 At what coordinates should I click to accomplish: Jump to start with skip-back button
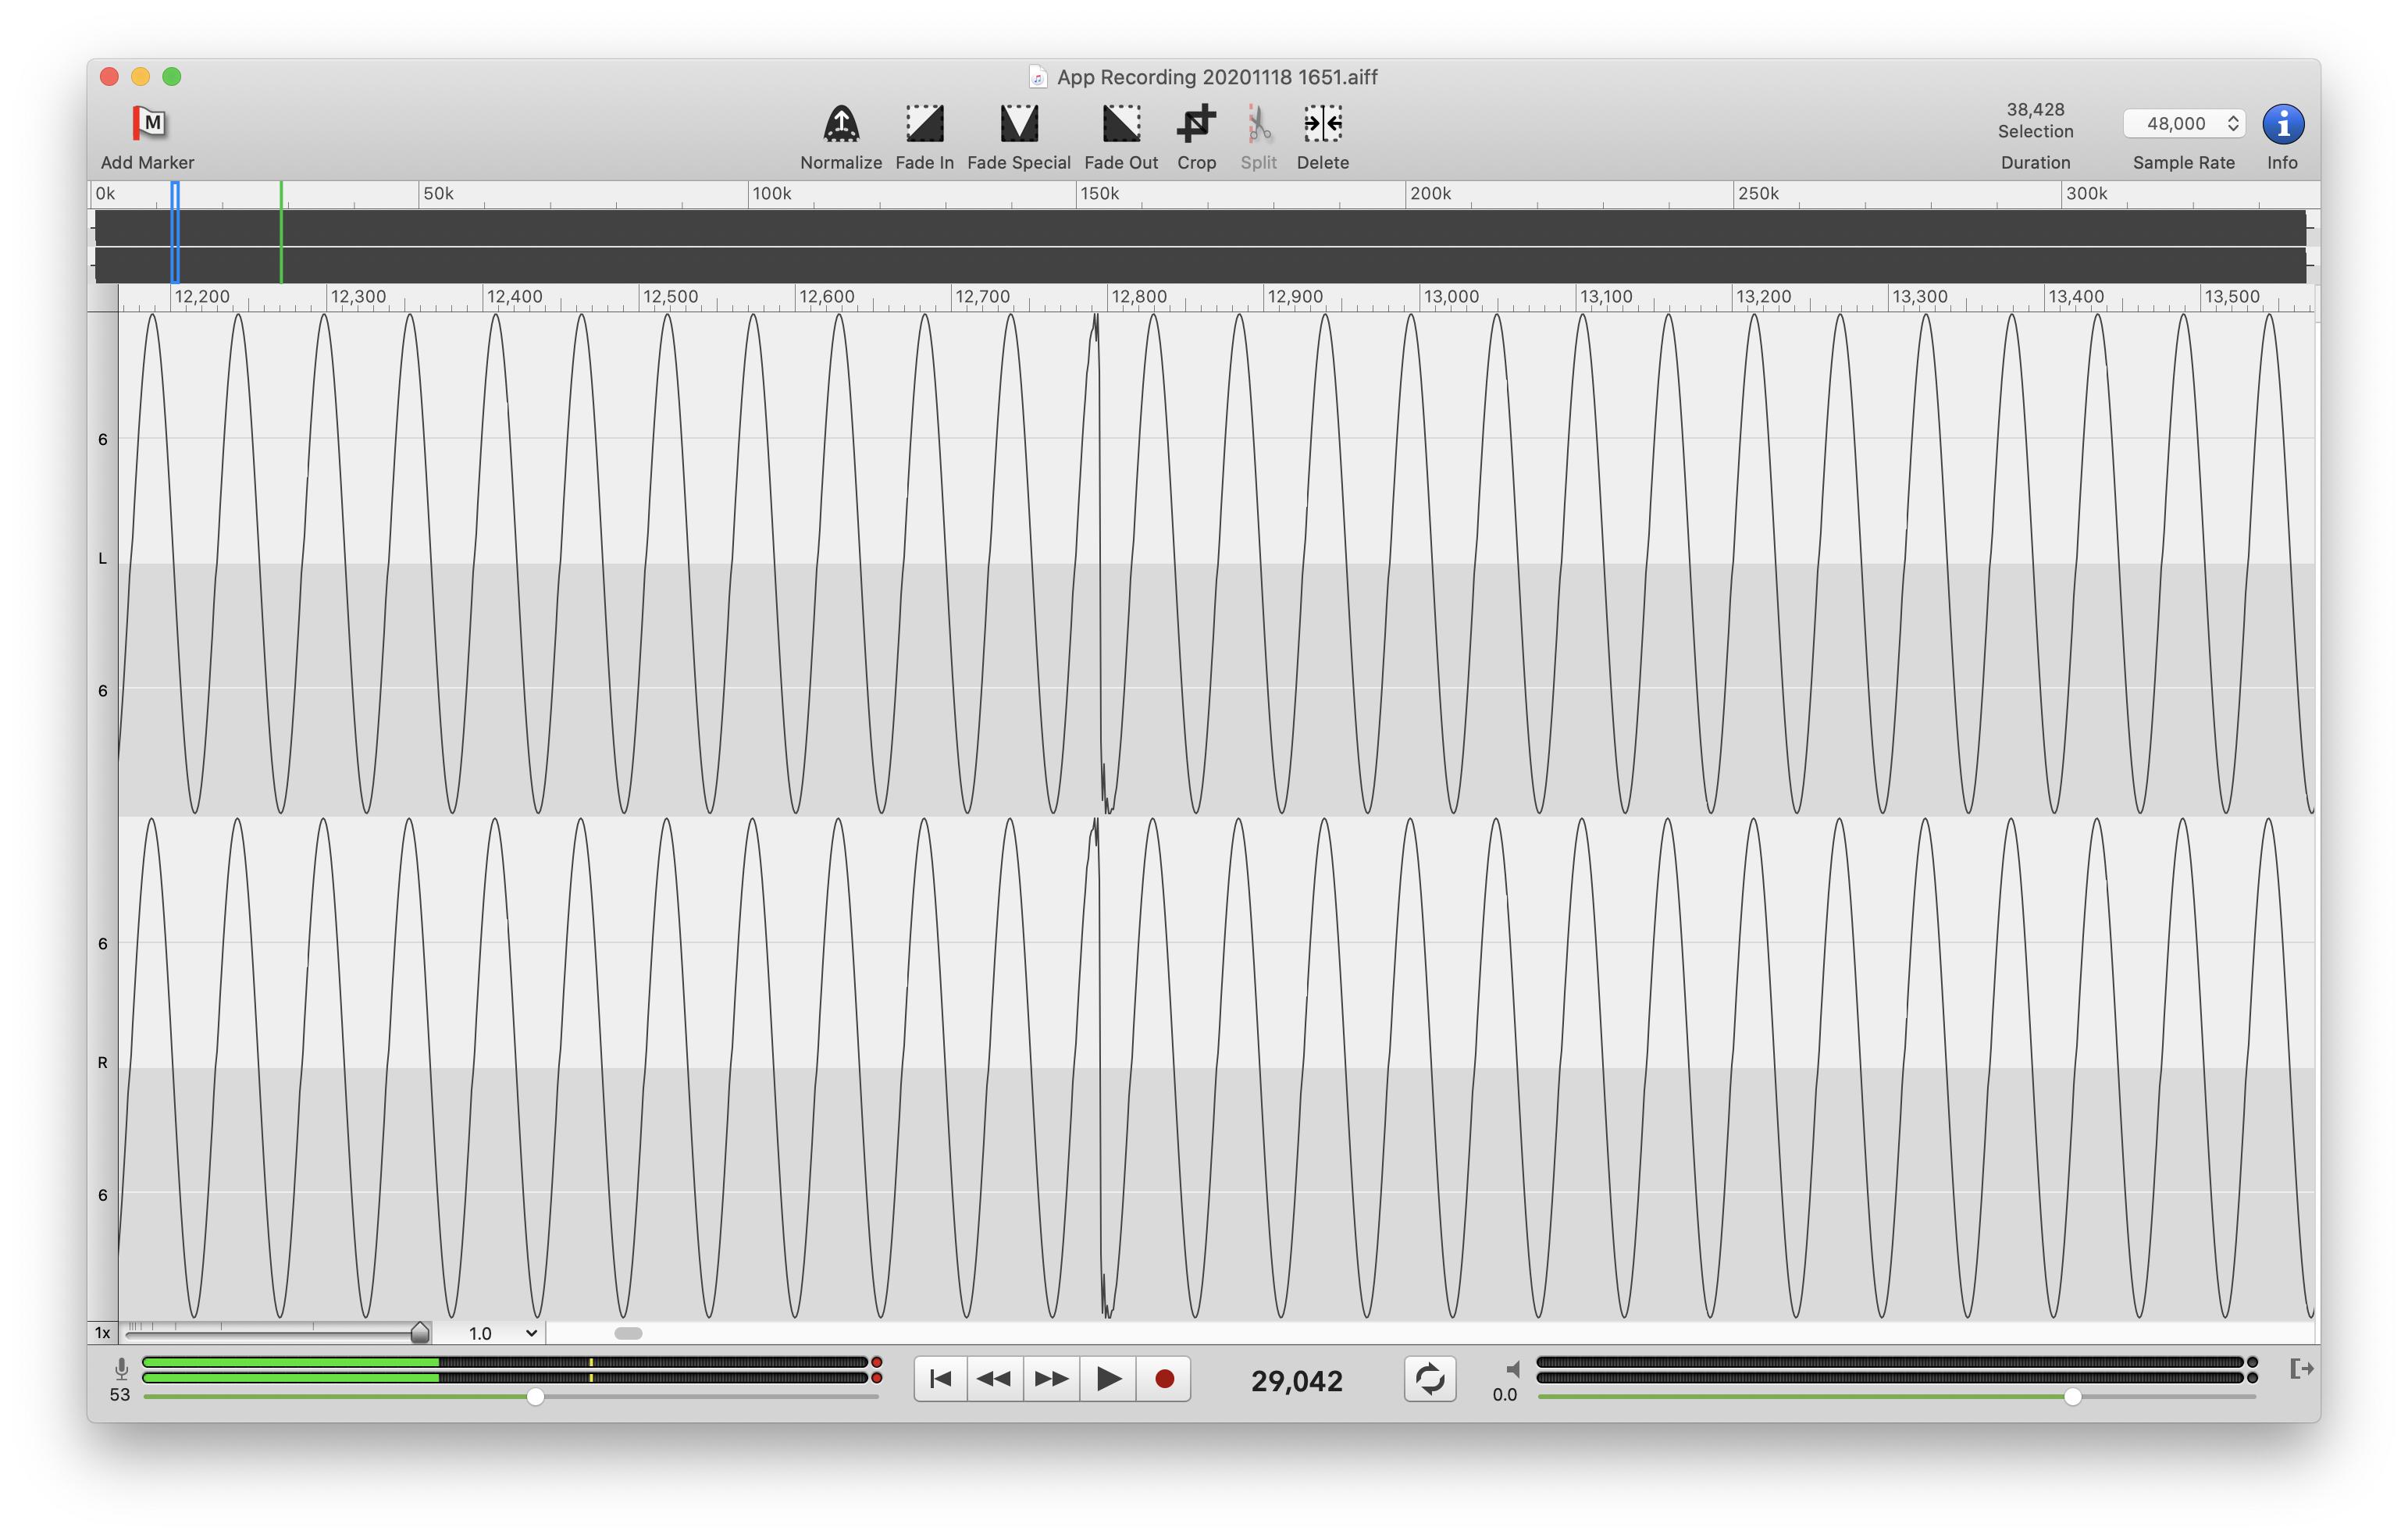pyautogui.click(x=940, y=1379)
